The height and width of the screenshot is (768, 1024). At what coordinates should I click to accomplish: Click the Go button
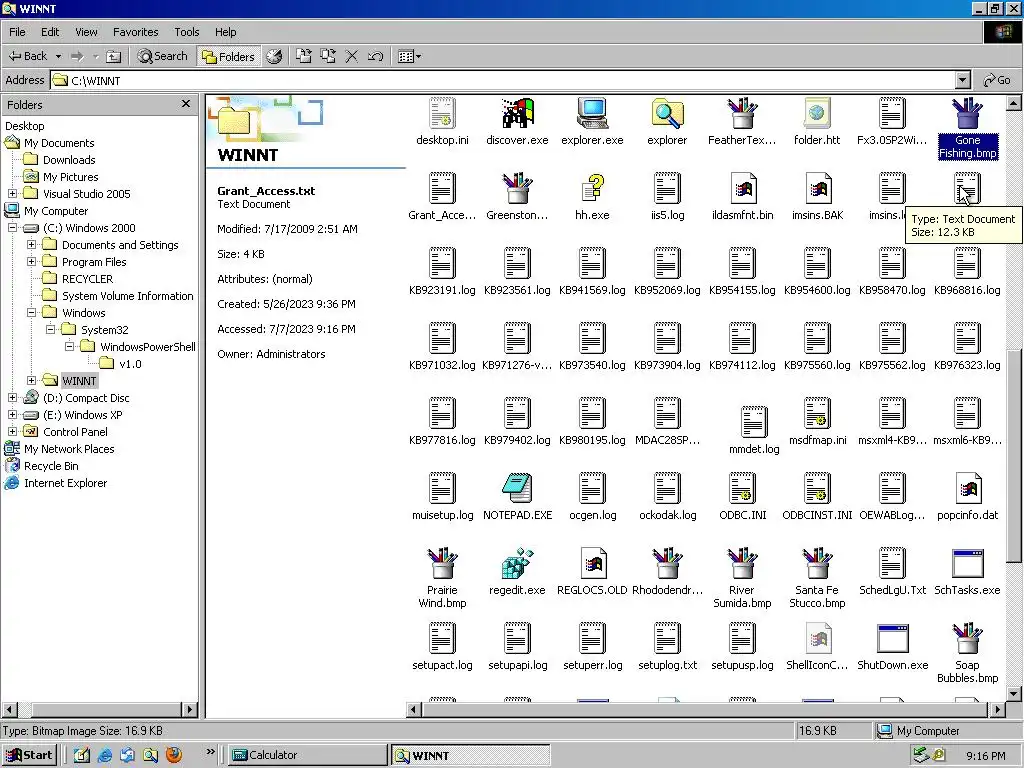[997, 80]
